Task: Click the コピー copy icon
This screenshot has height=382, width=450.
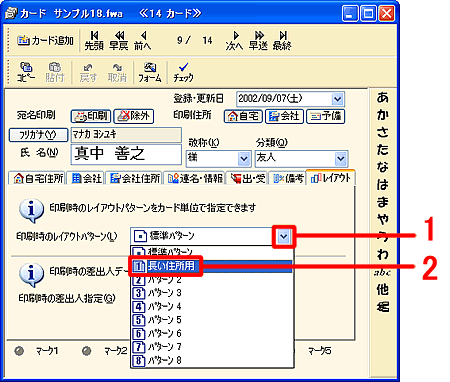Action: pyautogui.click(x=26, y=72)
